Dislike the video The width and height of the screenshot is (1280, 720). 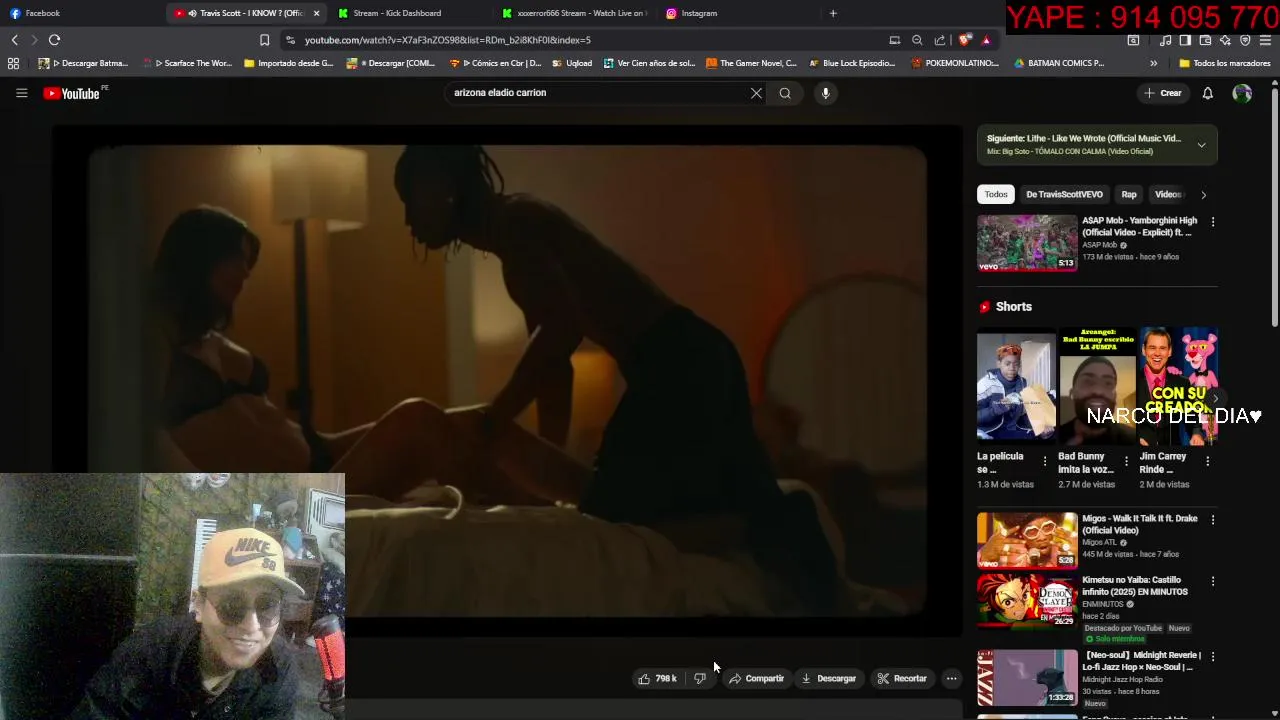pyautogui.click(x=700, y=678)
